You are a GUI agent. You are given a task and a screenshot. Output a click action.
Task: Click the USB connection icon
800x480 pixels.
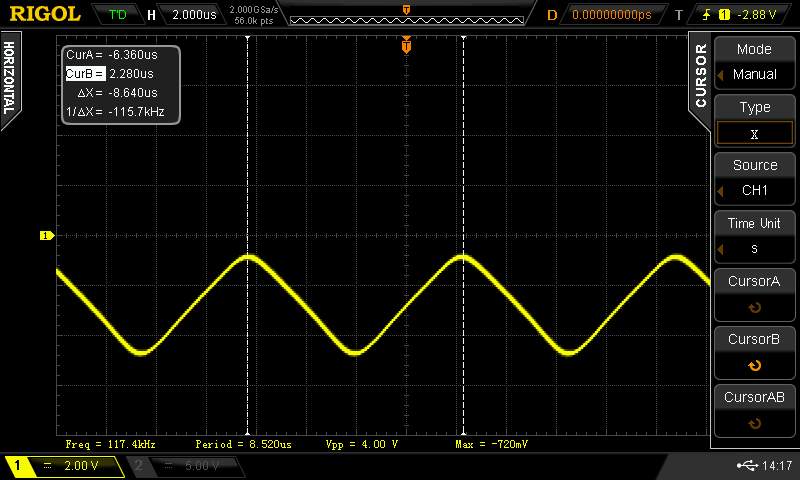pyautogui.click(x=746, y=465)
